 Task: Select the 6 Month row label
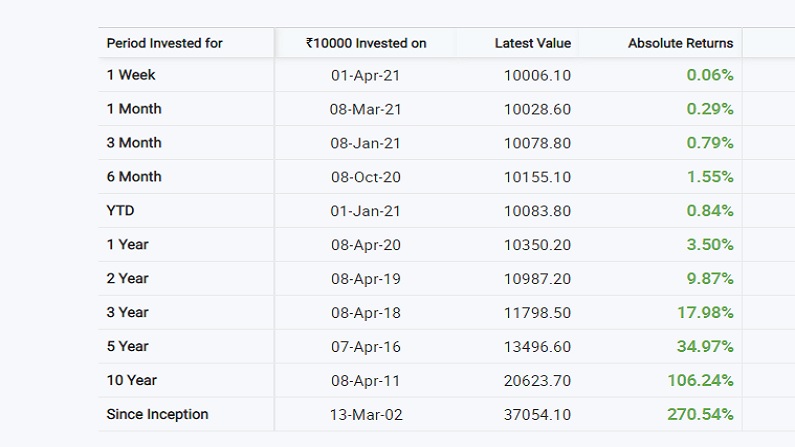134,177
